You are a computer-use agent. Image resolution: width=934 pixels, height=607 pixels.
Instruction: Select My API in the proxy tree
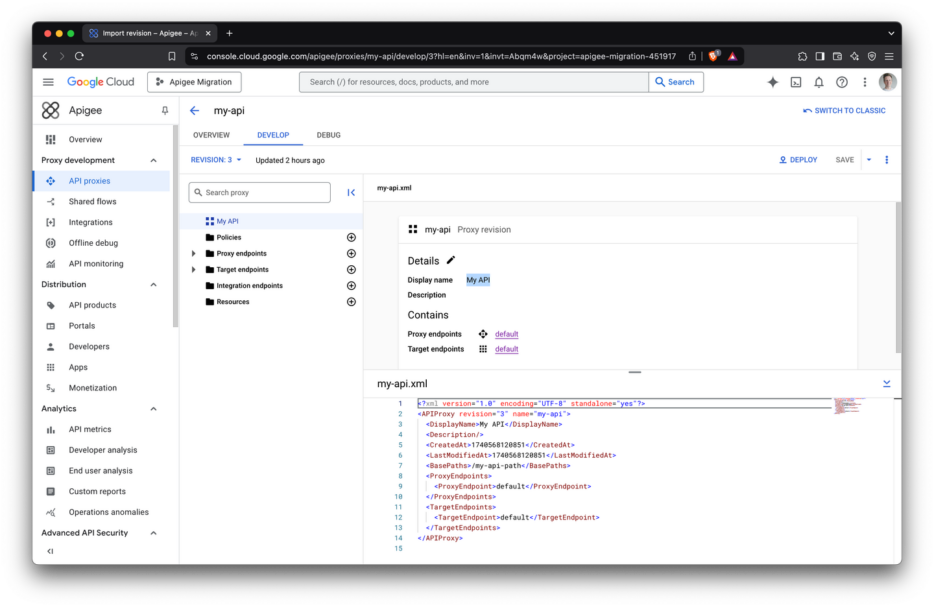227,221
